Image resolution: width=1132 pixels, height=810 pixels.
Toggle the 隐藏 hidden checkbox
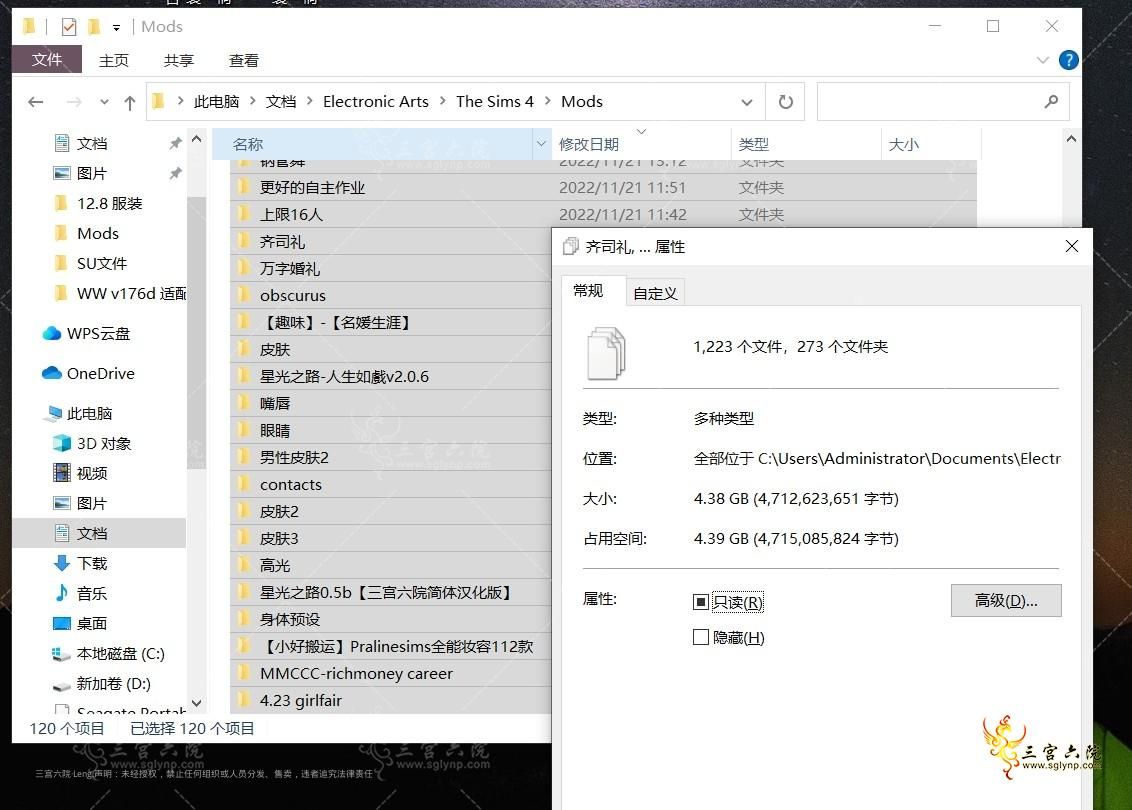(x=700, y=637)
